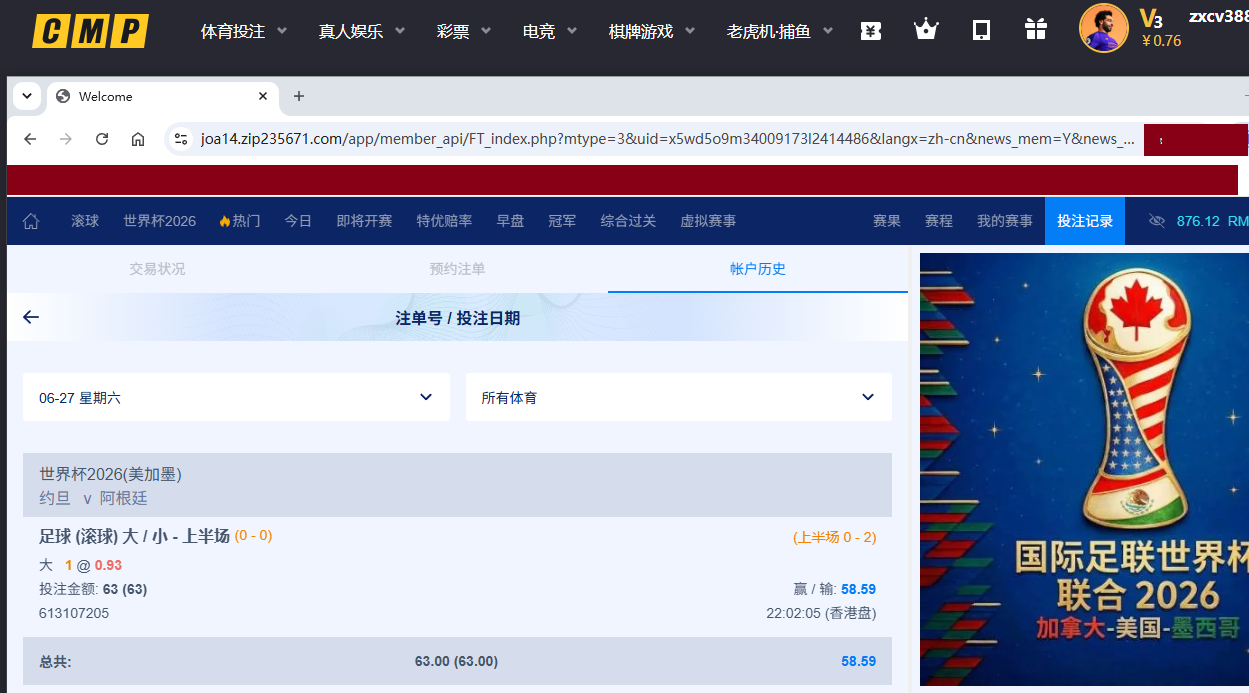The height and width of the screenshot is (693, 1249).
Task: Open 赛果 results link
Action: (887, 221)
